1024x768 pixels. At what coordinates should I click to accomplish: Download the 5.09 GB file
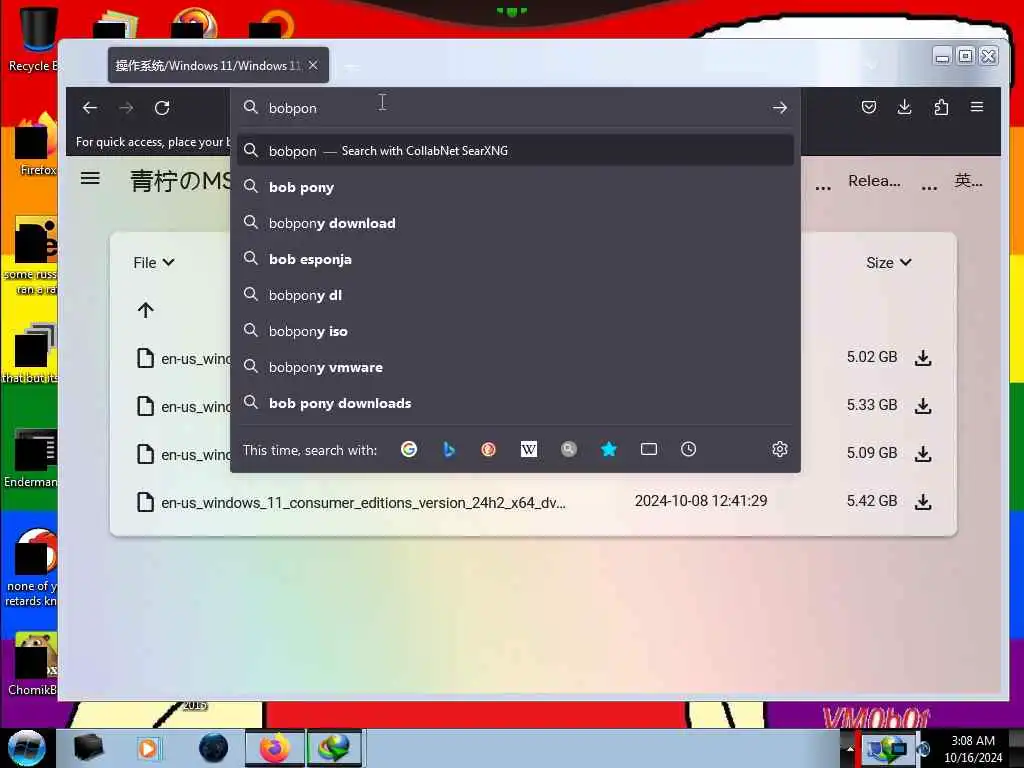[923, 454]
